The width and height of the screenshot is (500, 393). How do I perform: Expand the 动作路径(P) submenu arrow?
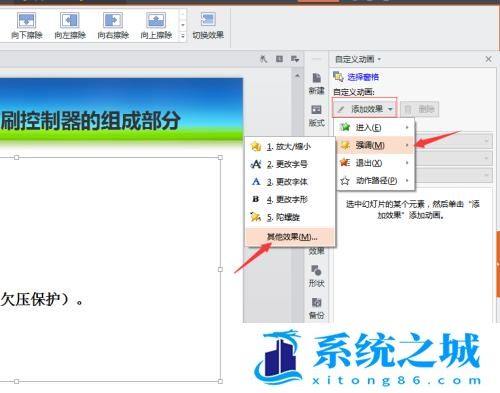coord(407,180)
